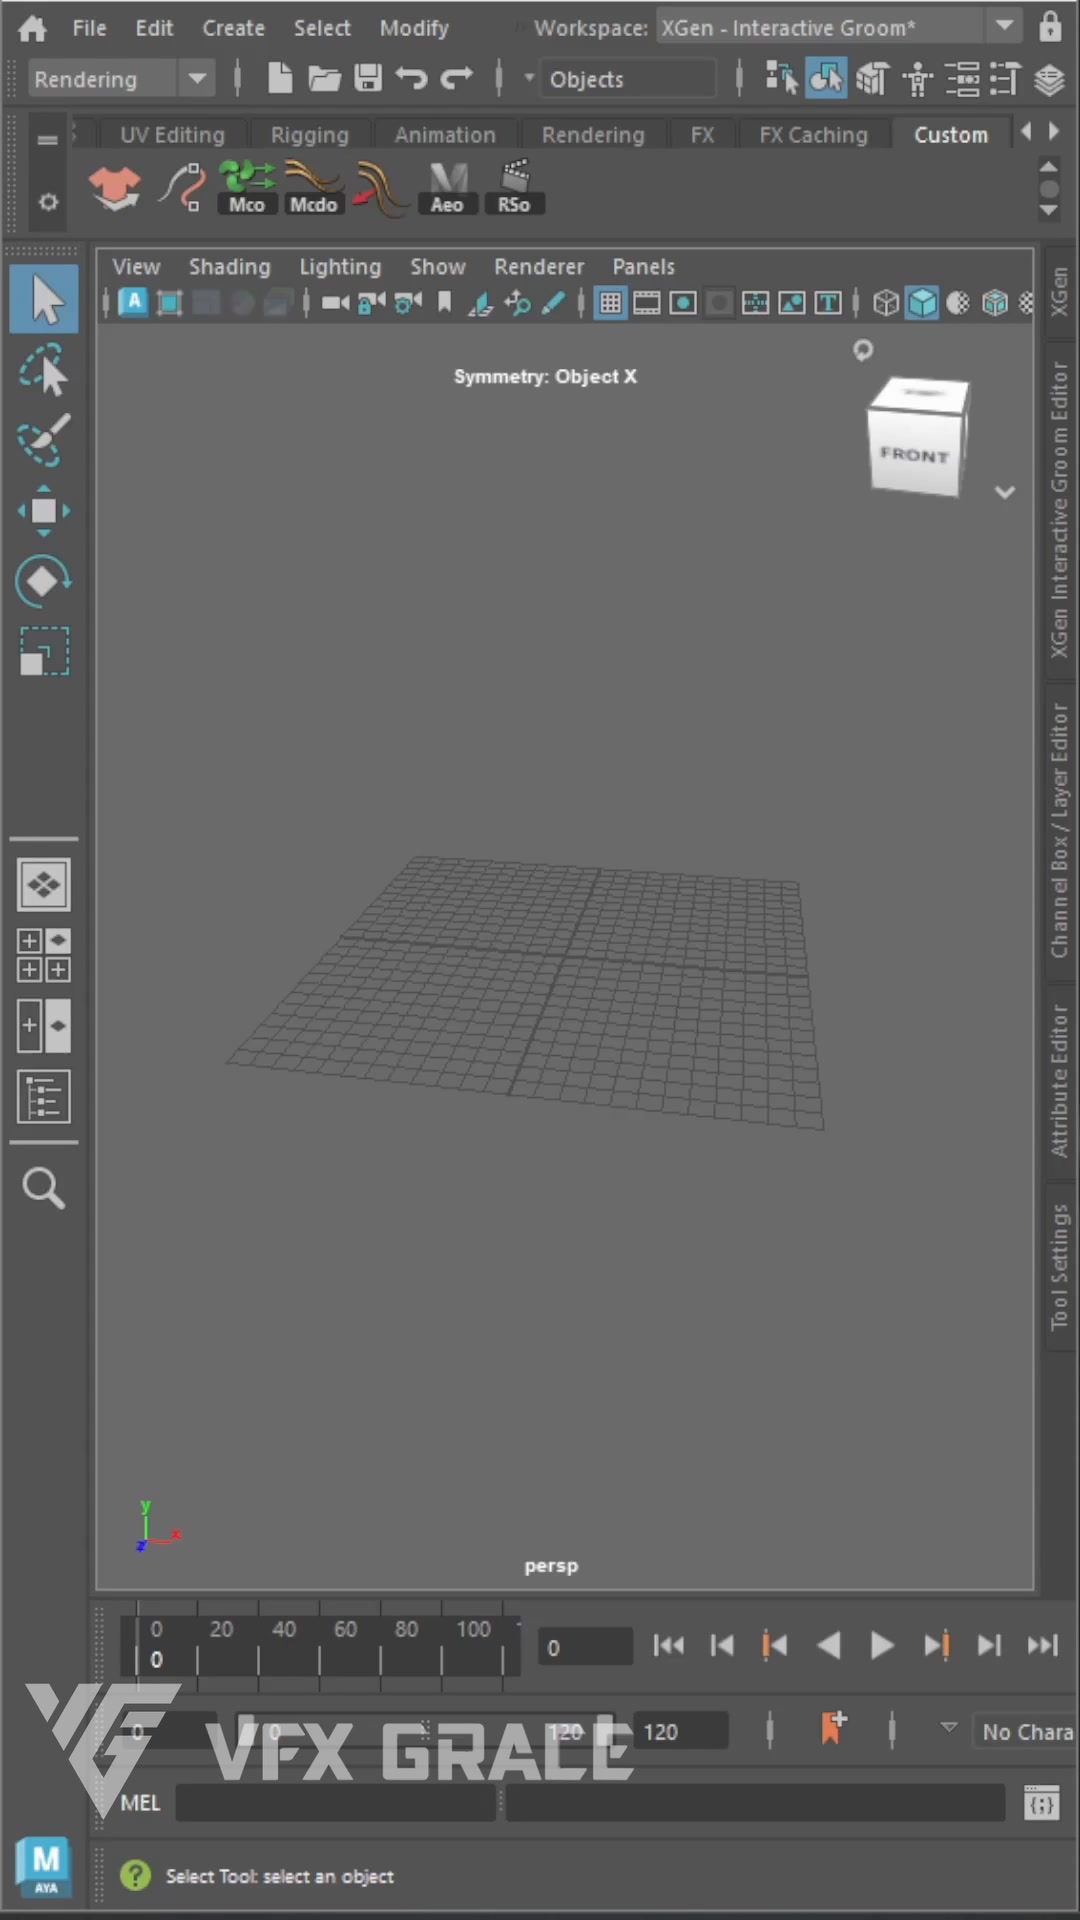Open the viewport Renderer menu
Image resolution: width=1080 pixels, height=1920 pixels.
click(539, 267)
